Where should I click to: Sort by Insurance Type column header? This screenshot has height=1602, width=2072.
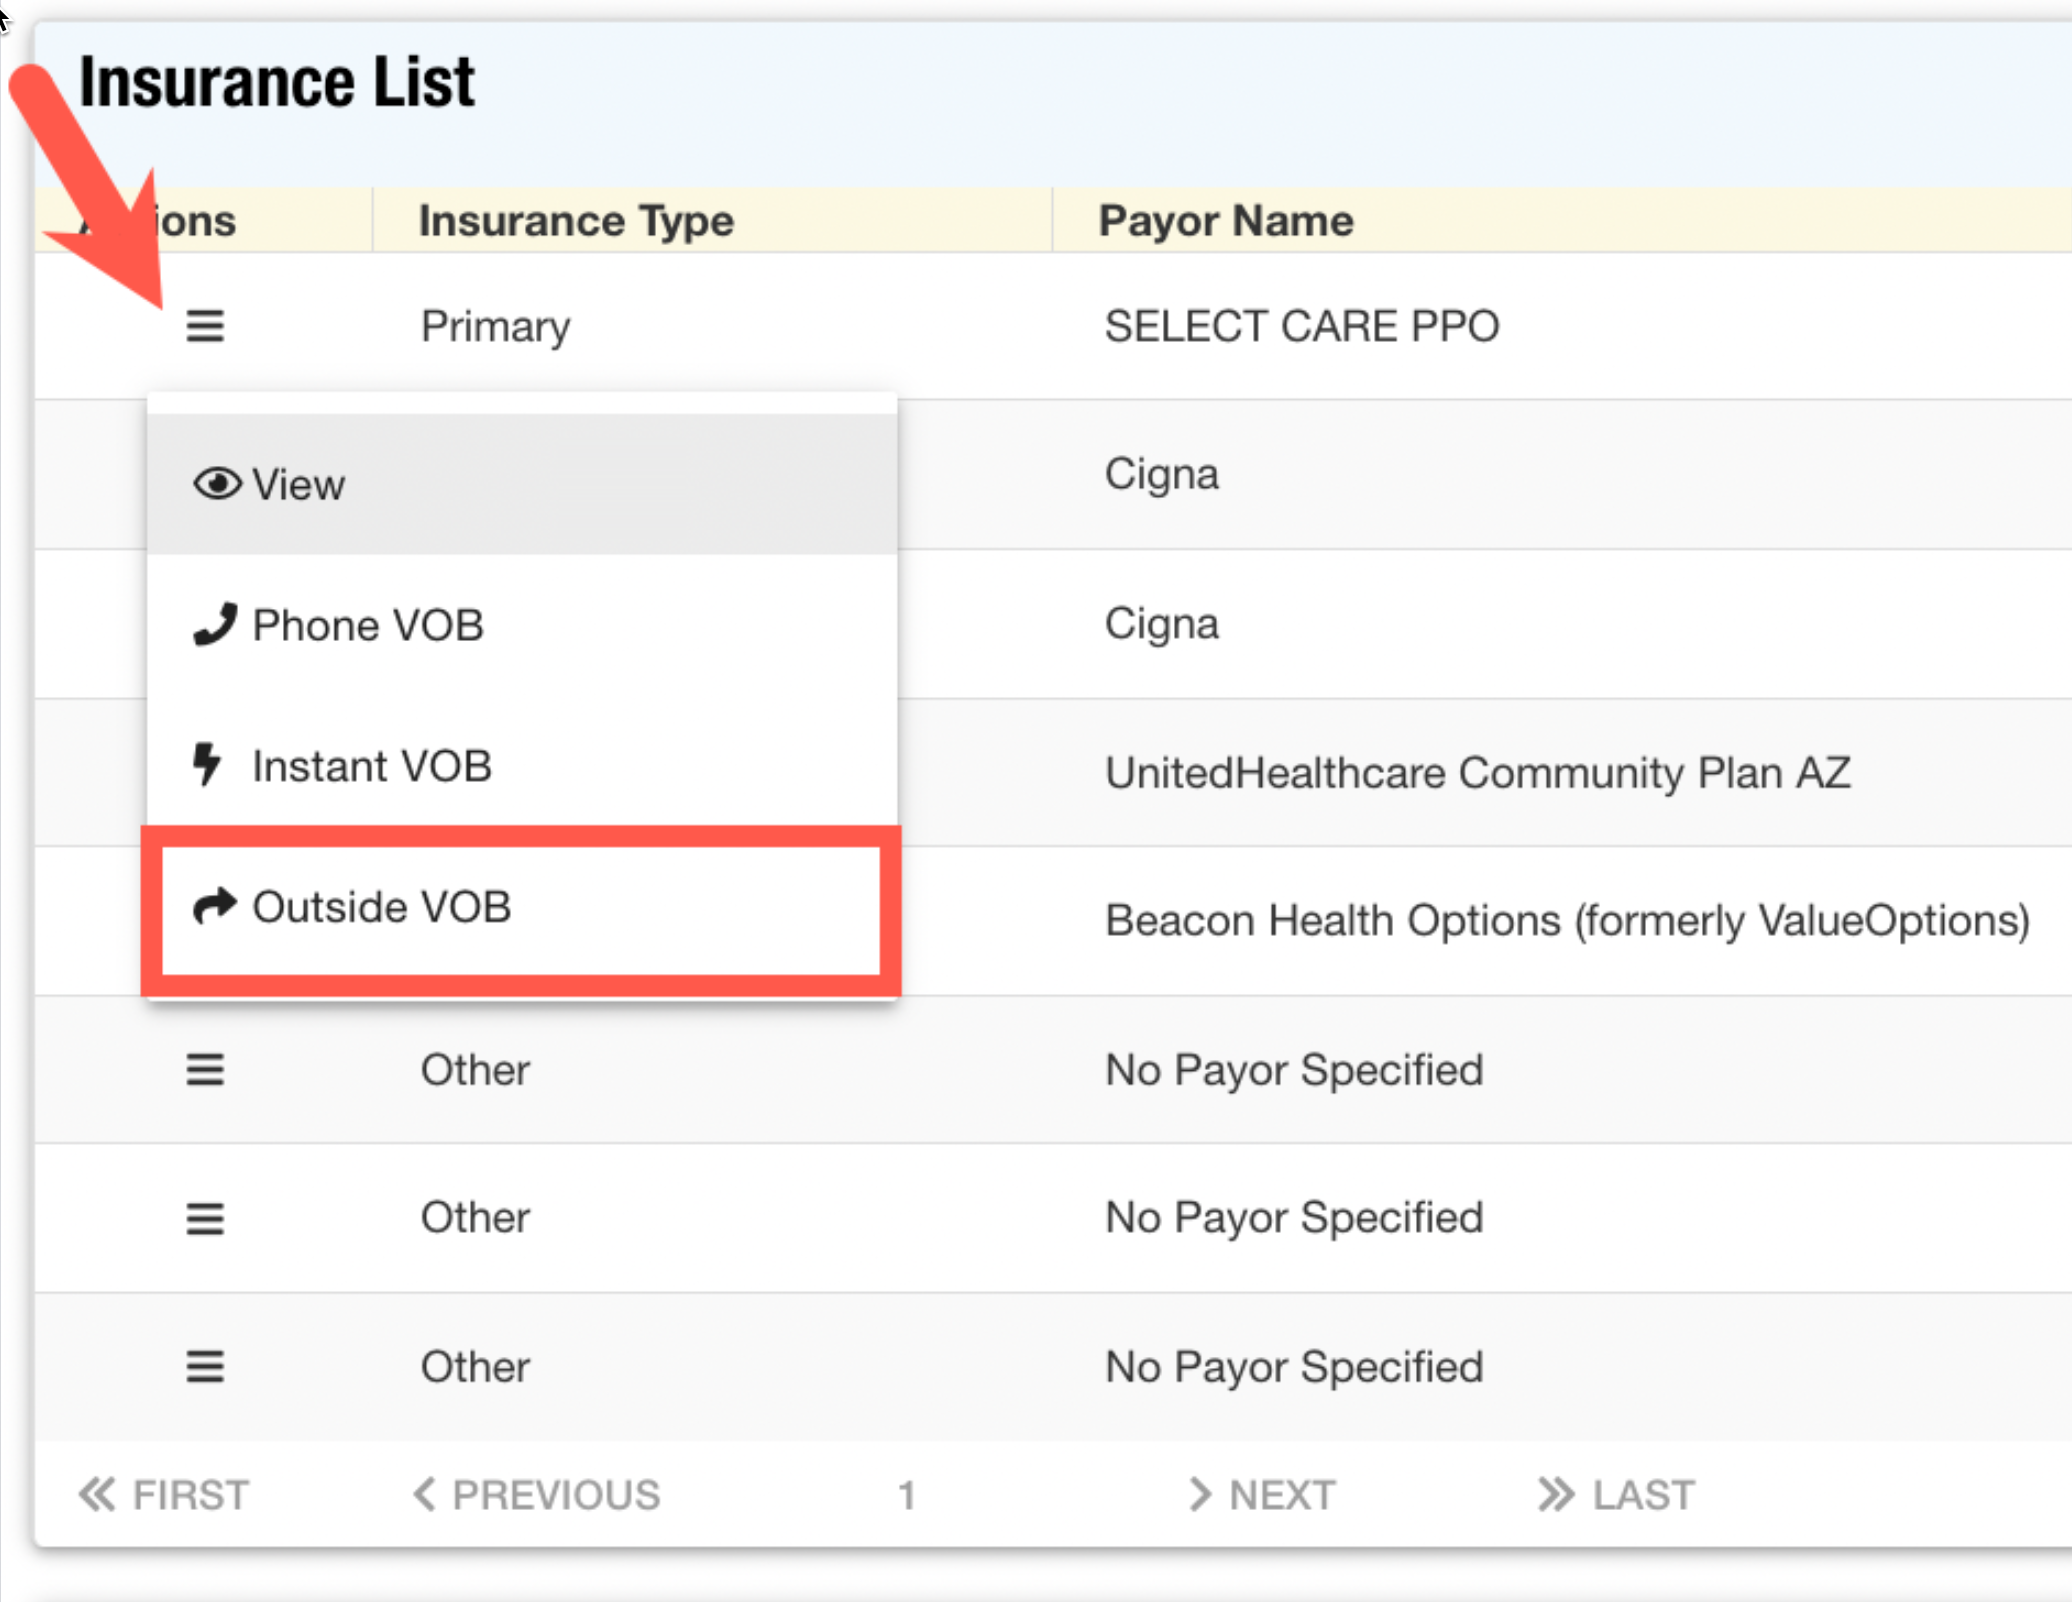coord(576,220)
